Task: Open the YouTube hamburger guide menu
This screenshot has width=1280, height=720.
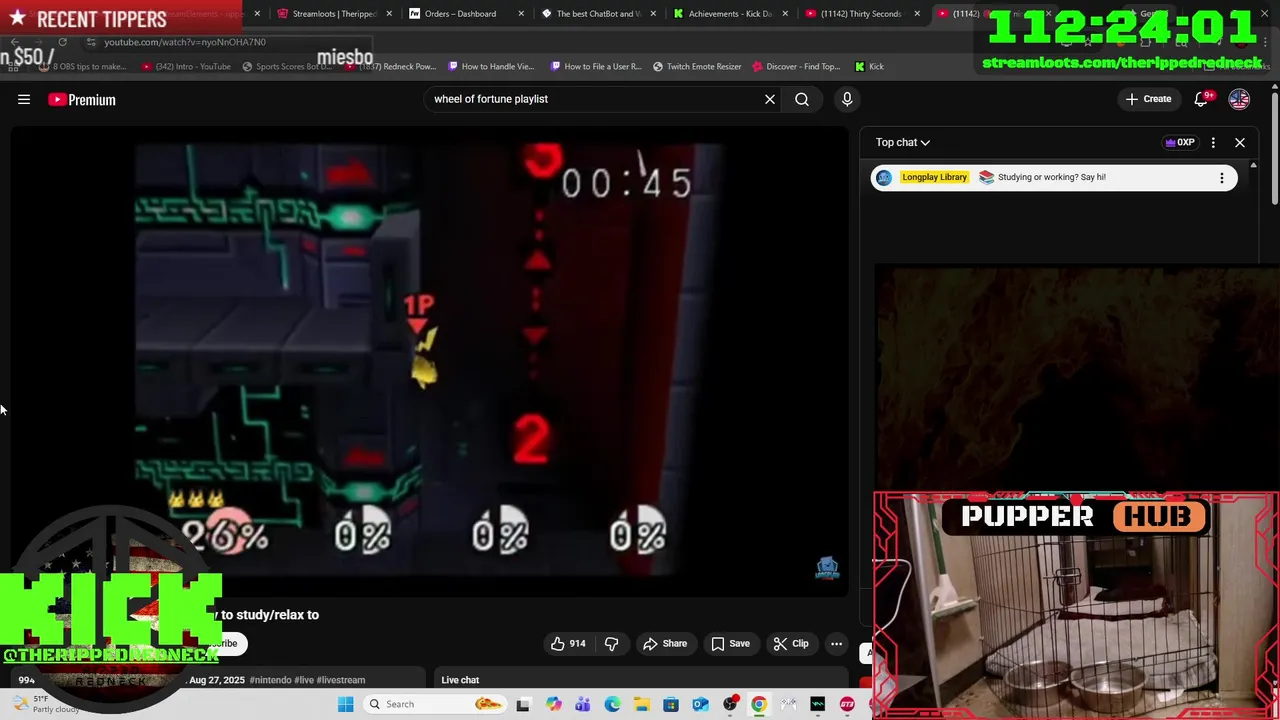Action: (x=24, y=99)
